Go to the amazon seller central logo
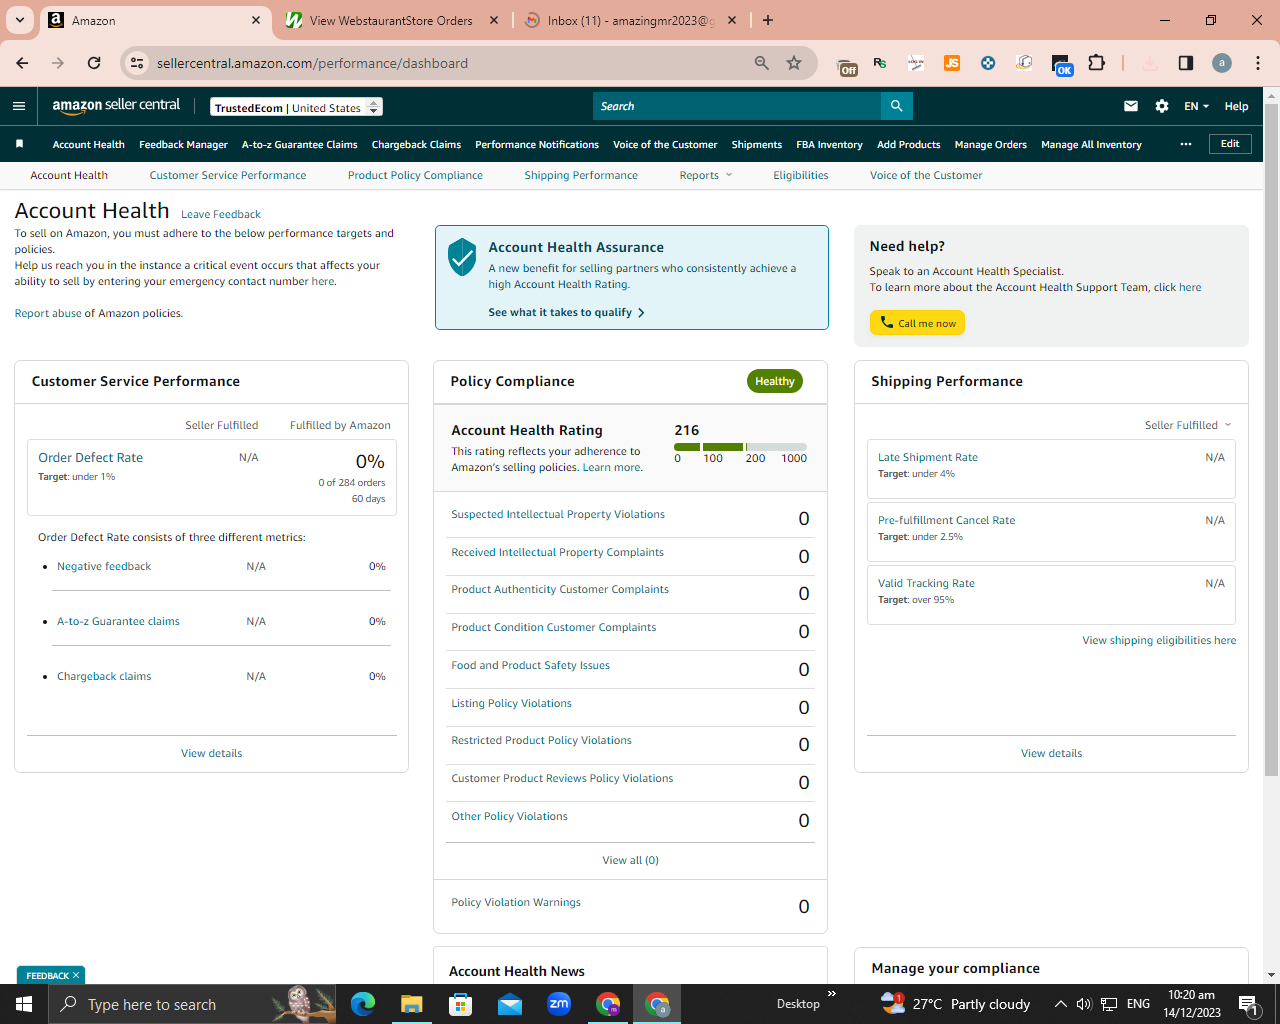Screen dimensions: 1280x1024 tap(116, 106)
